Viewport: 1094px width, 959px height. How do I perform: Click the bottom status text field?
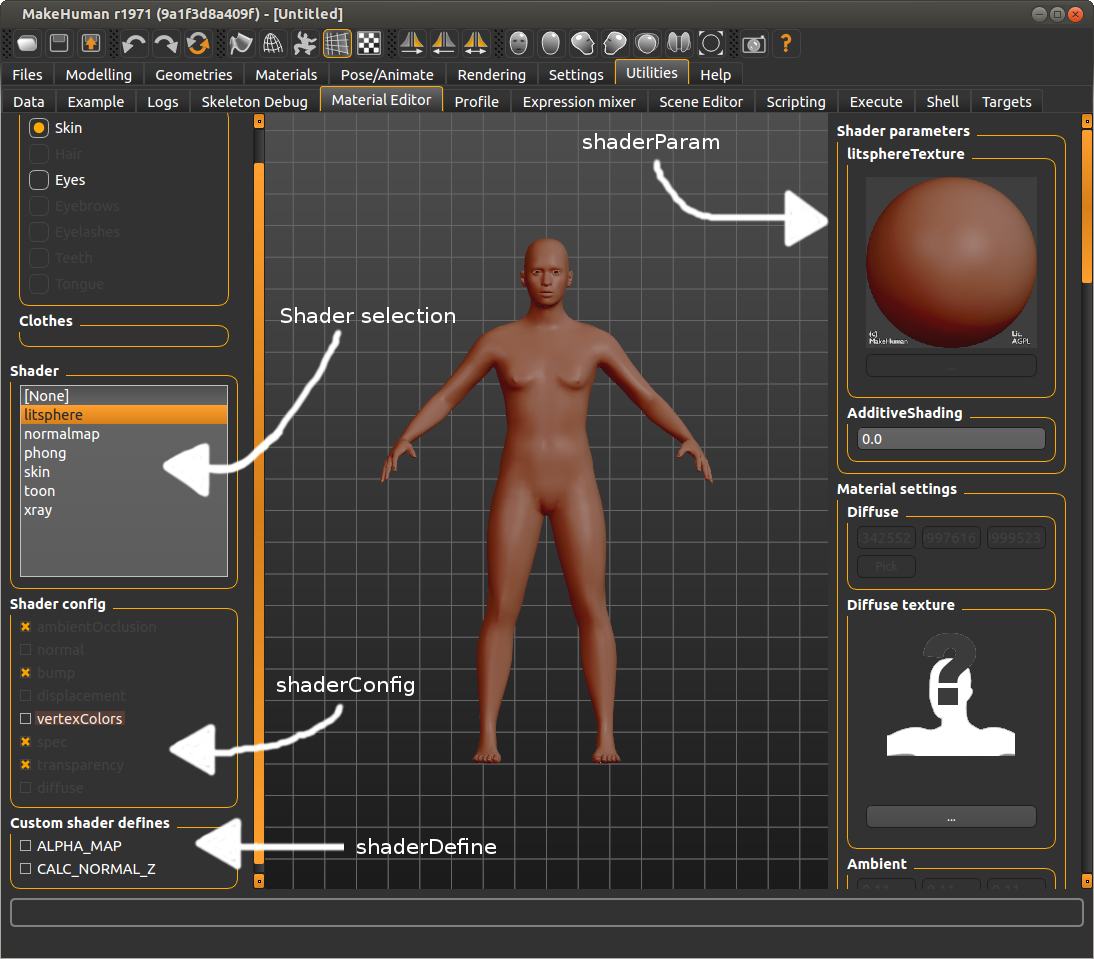coord(546,912)
